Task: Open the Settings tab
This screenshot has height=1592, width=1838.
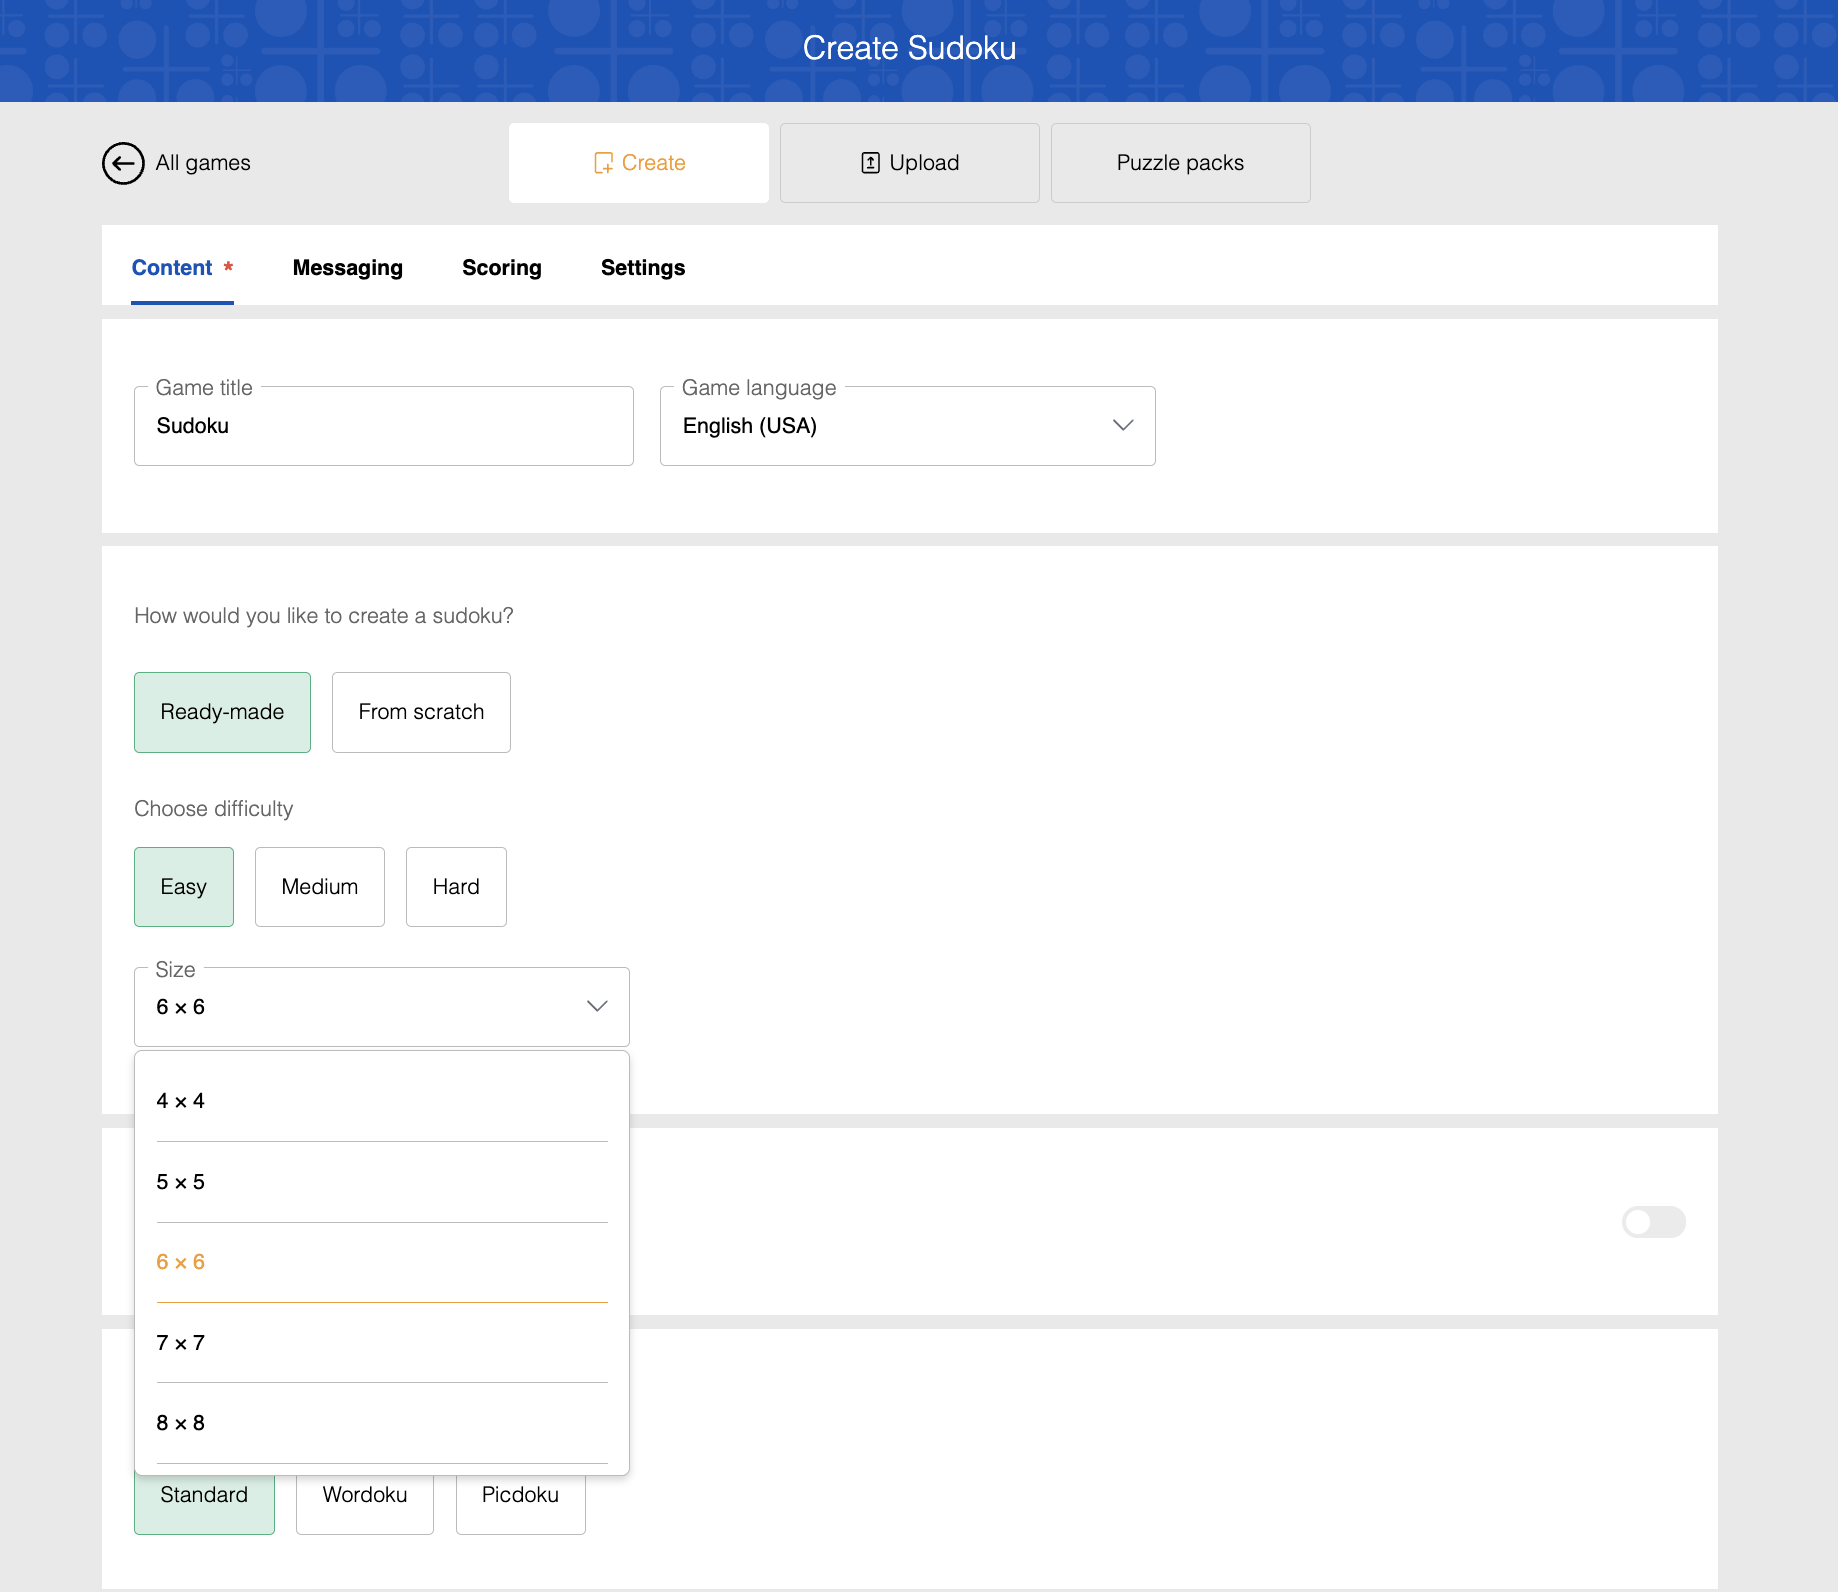Action: coord(642,268)
